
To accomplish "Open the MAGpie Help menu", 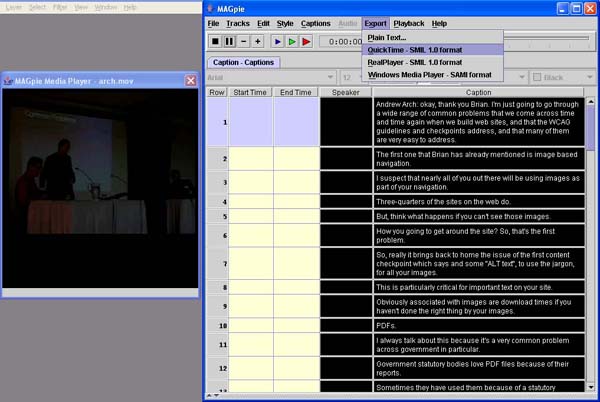I will (x=439, y=24).
